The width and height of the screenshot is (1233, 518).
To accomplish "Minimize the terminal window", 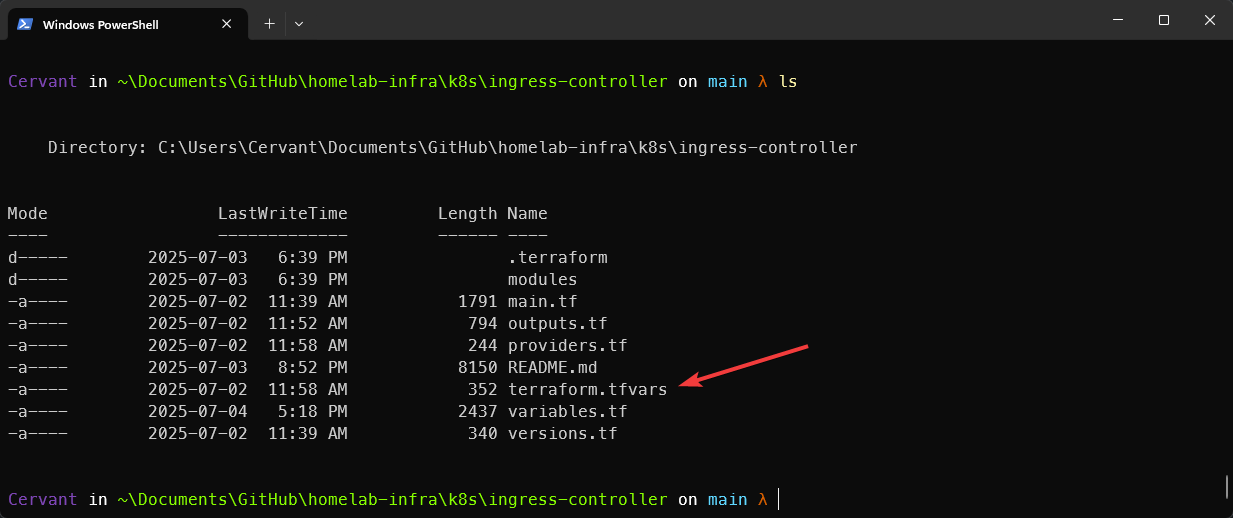I will pyautogui.click(x=1116, y=20).
